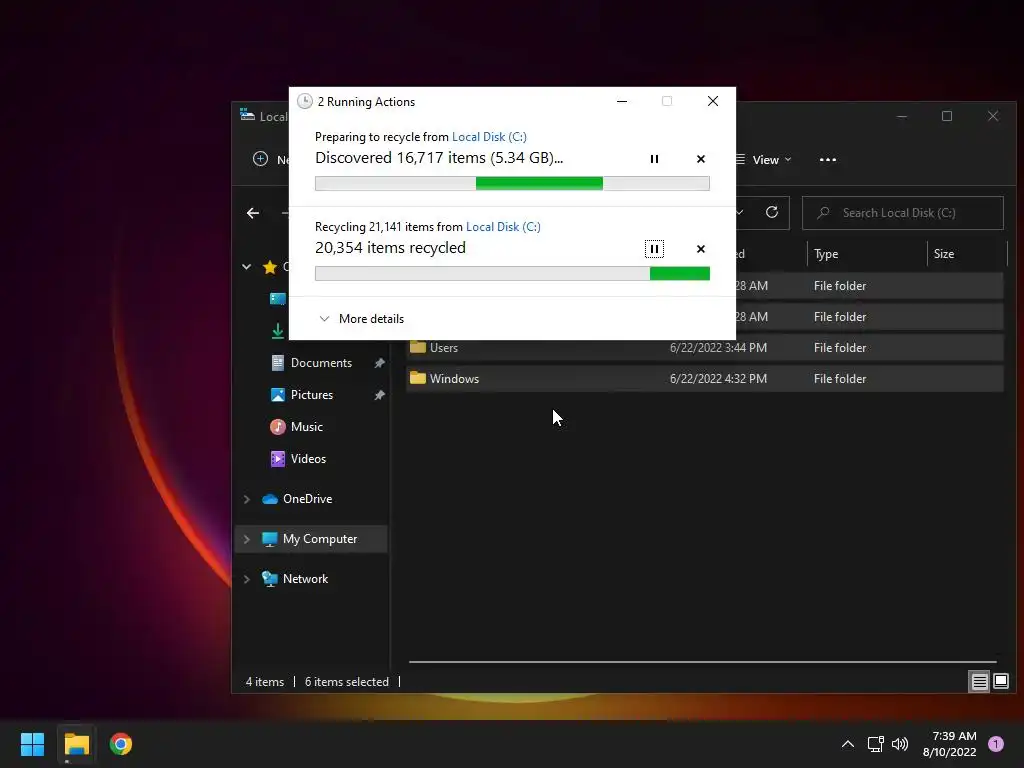Image resolution: width=1024 pixels, height=768 pixels.
Task: Close the Running Actions dialog
Action: point(712,101)
